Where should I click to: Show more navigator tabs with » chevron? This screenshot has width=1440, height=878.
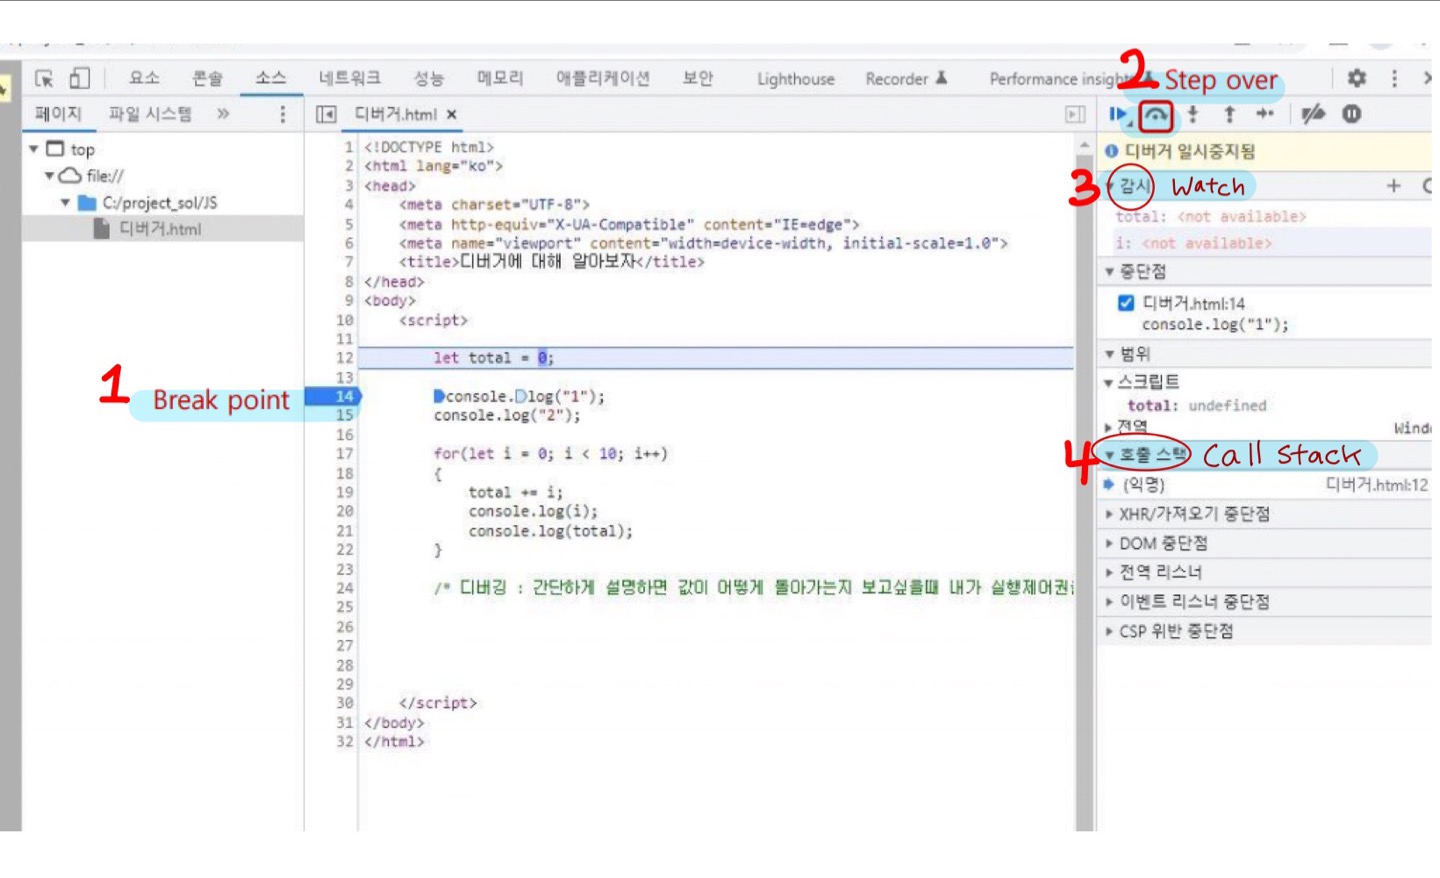pos(223,114)
